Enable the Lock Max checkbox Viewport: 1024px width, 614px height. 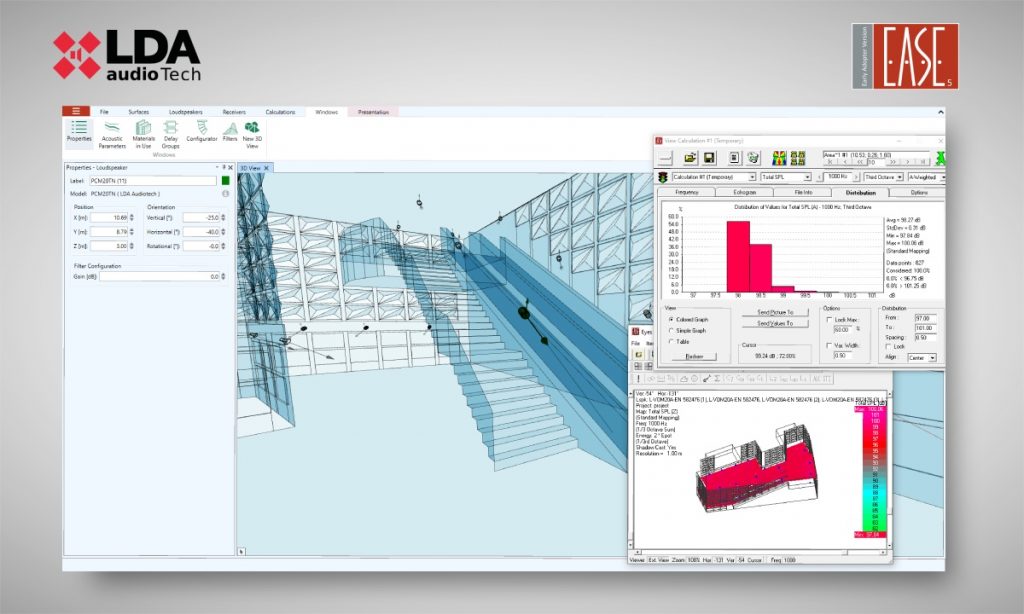click(x=829, y=319)
